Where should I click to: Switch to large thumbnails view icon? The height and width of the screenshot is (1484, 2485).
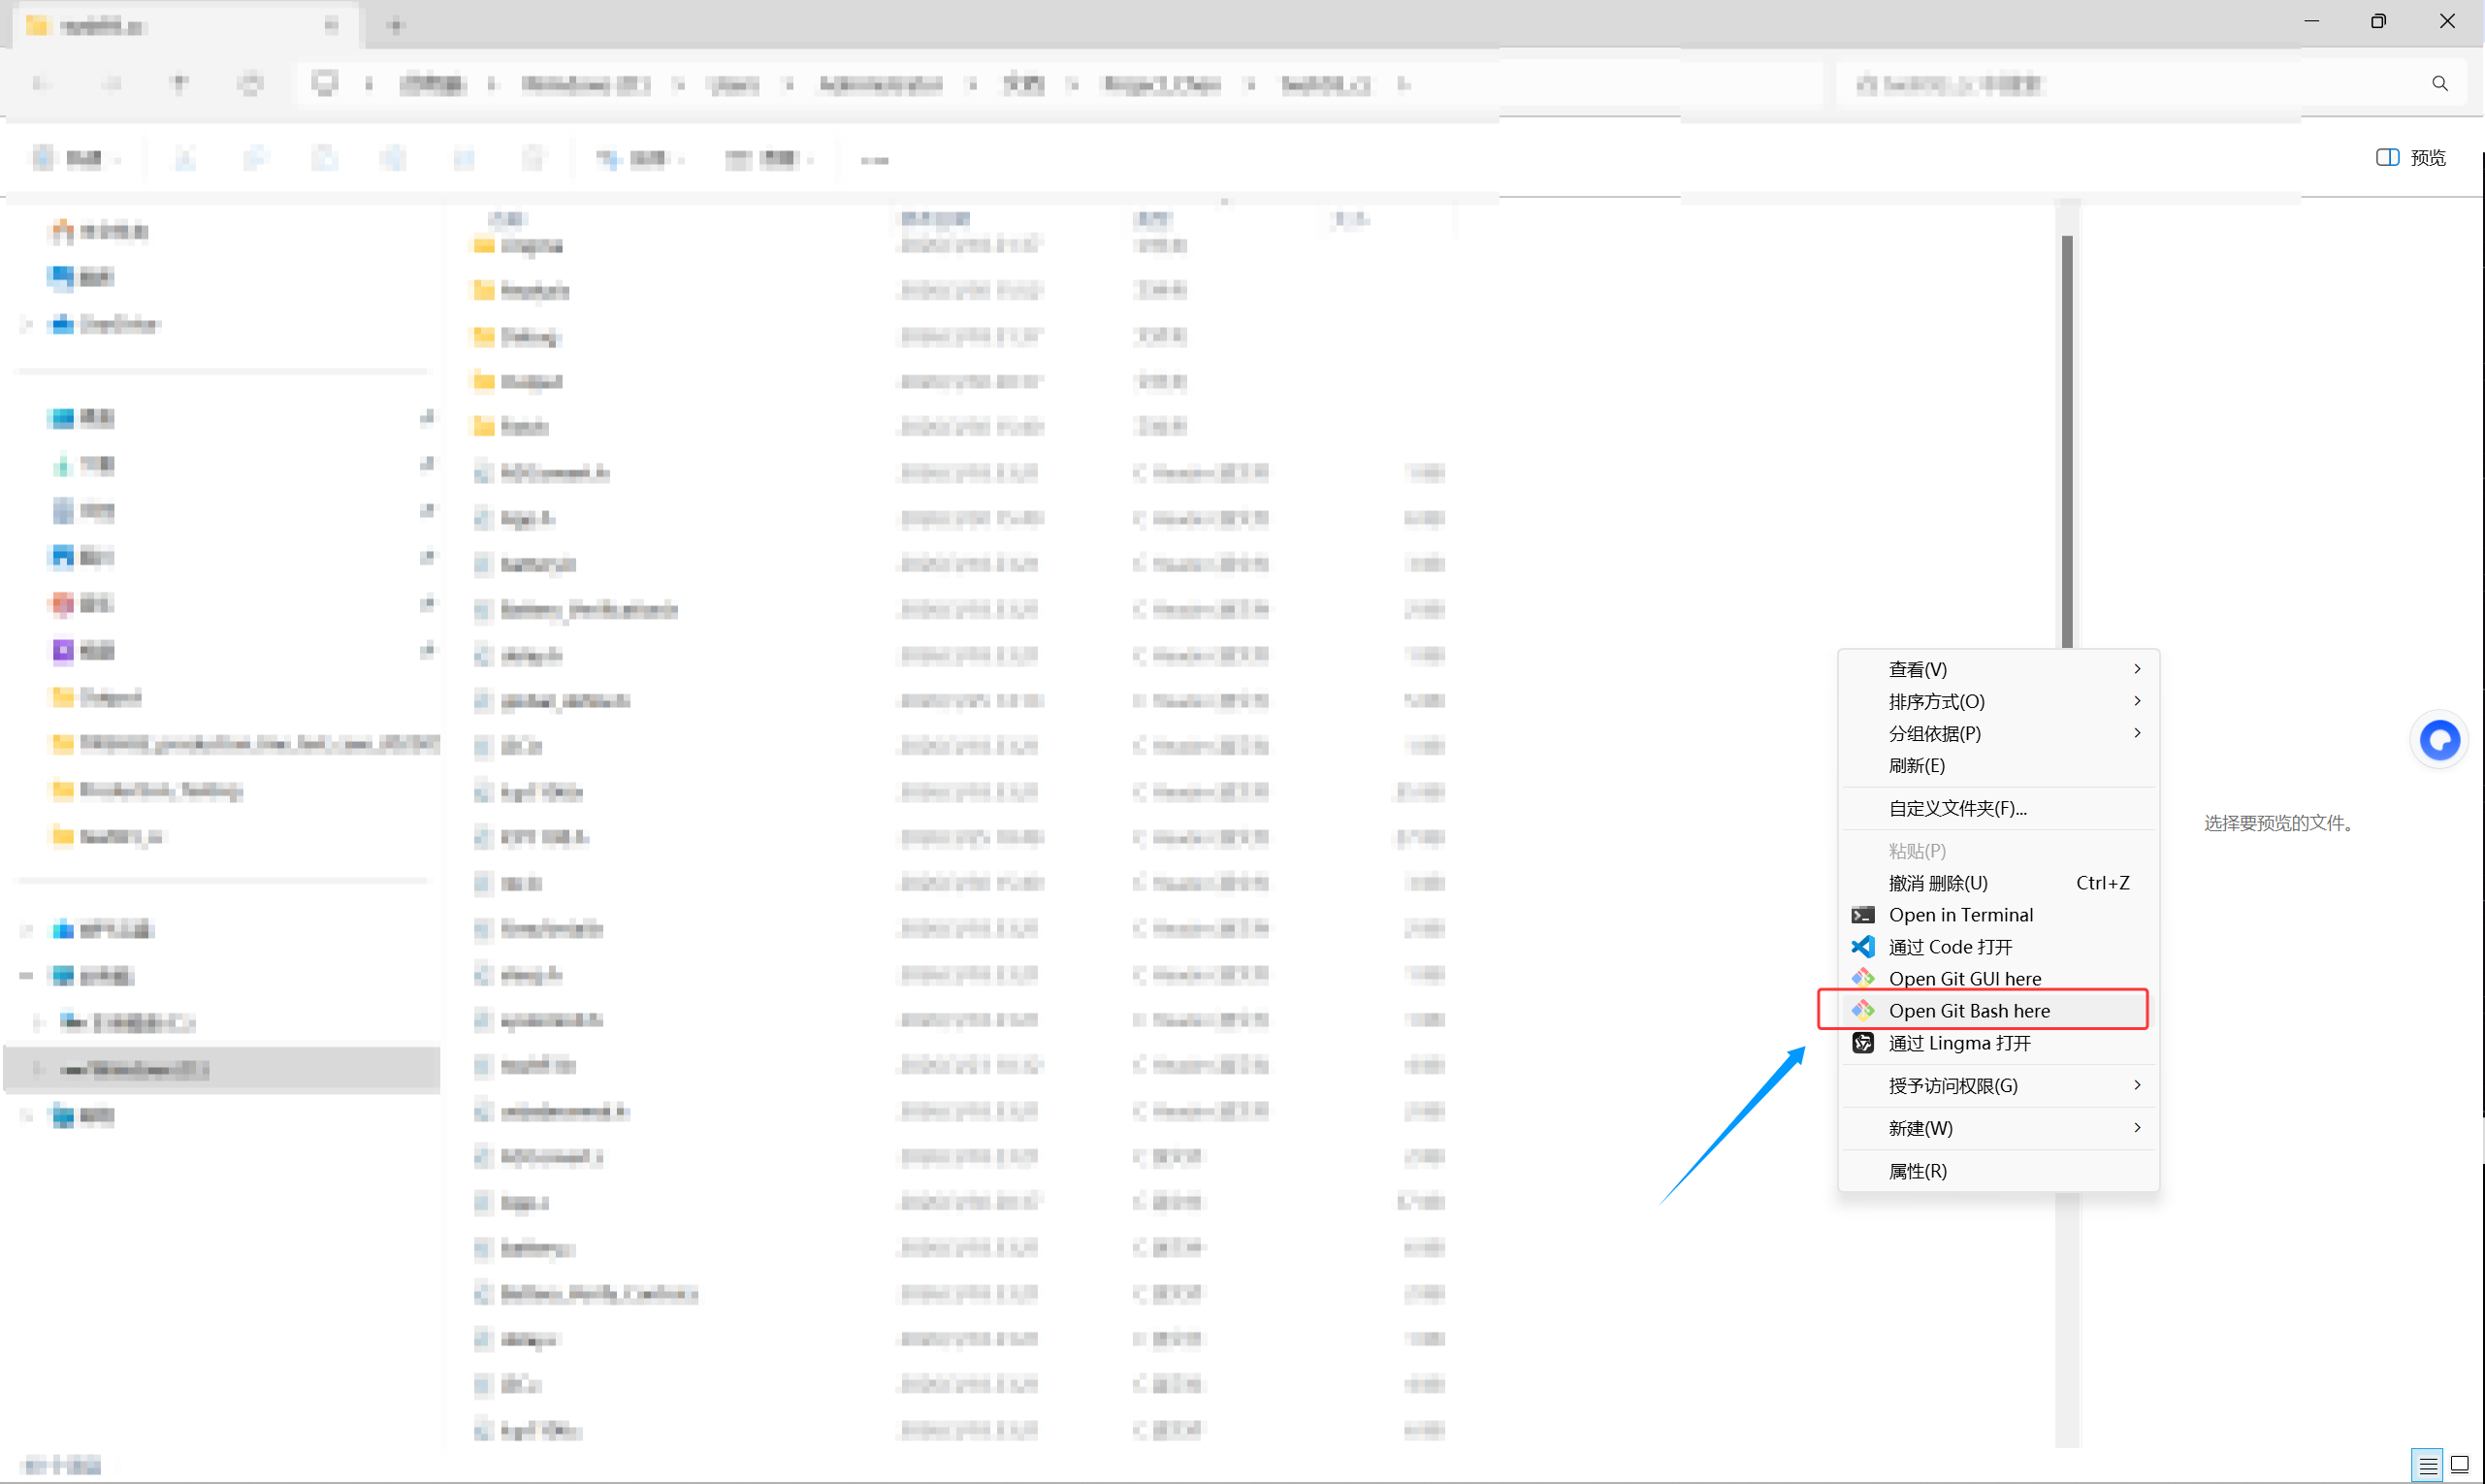point(2460,1465)
